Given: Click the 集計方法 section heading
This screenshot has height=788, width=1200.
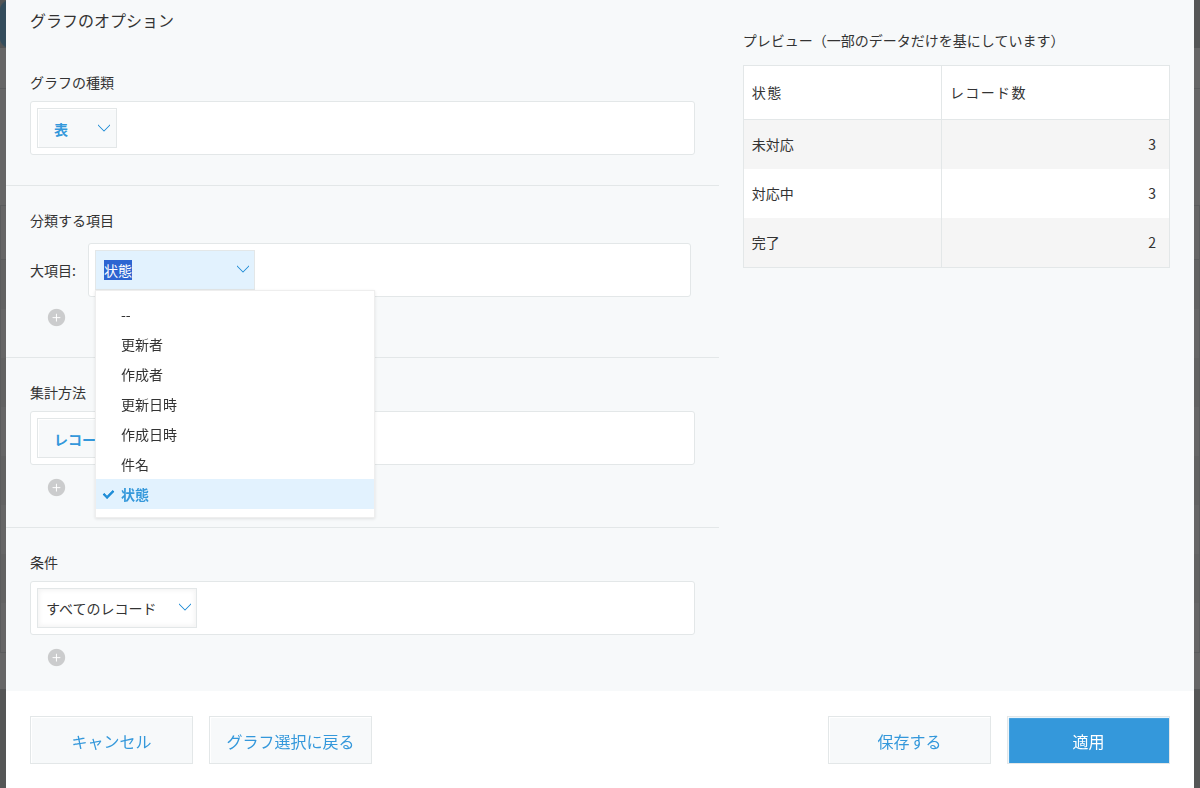Looking at the screenshot, I should click(58, 393).
